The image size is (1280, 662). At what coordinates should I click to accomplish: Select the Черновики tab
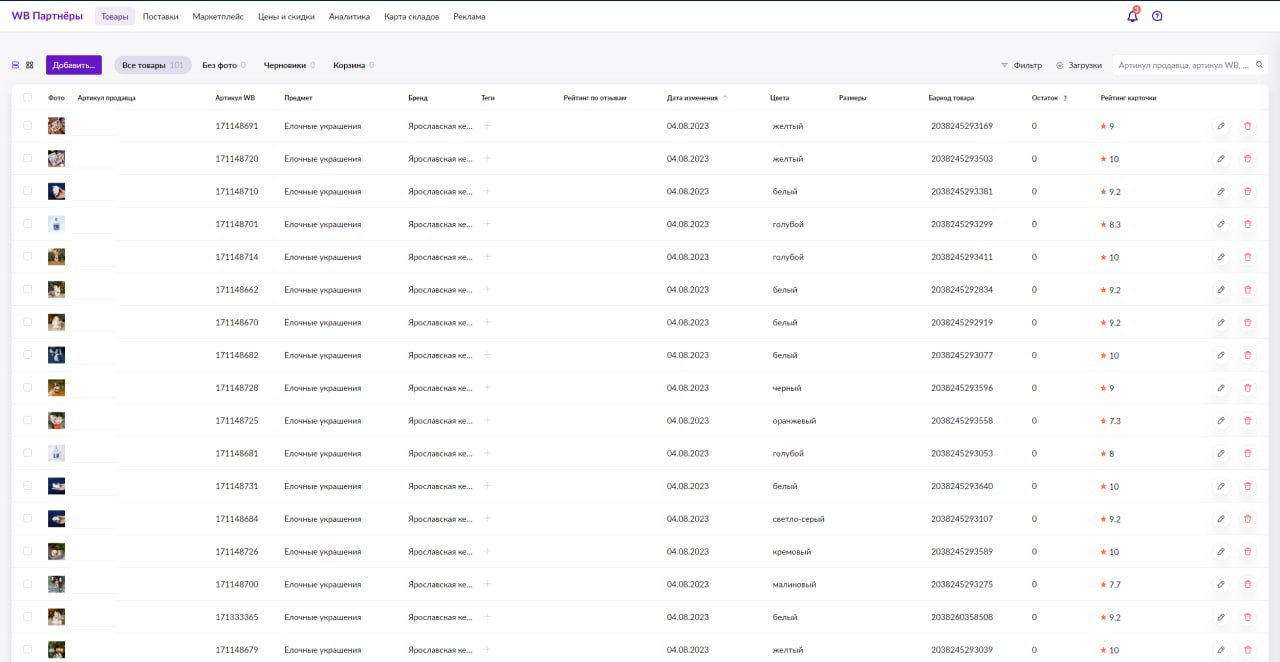289,65
